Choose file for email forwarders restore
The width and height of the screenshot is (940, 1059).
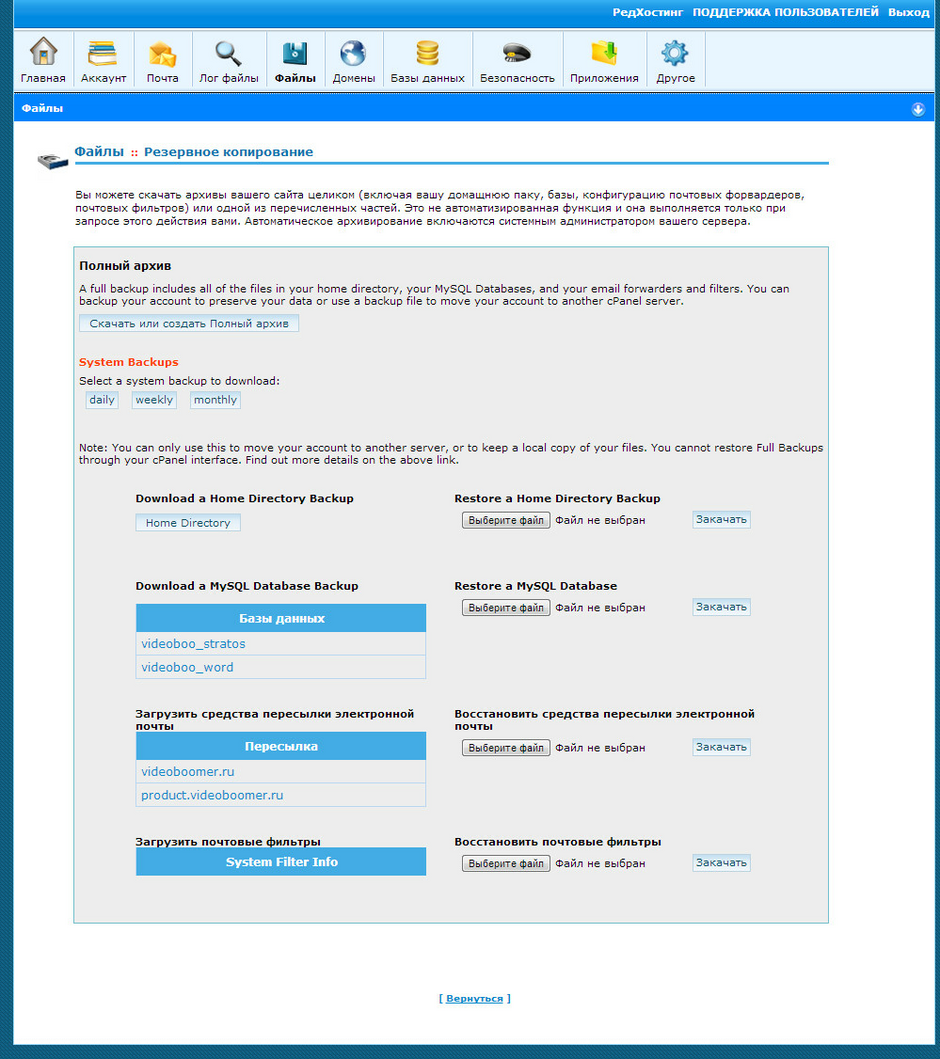click(x=506, y=748)
